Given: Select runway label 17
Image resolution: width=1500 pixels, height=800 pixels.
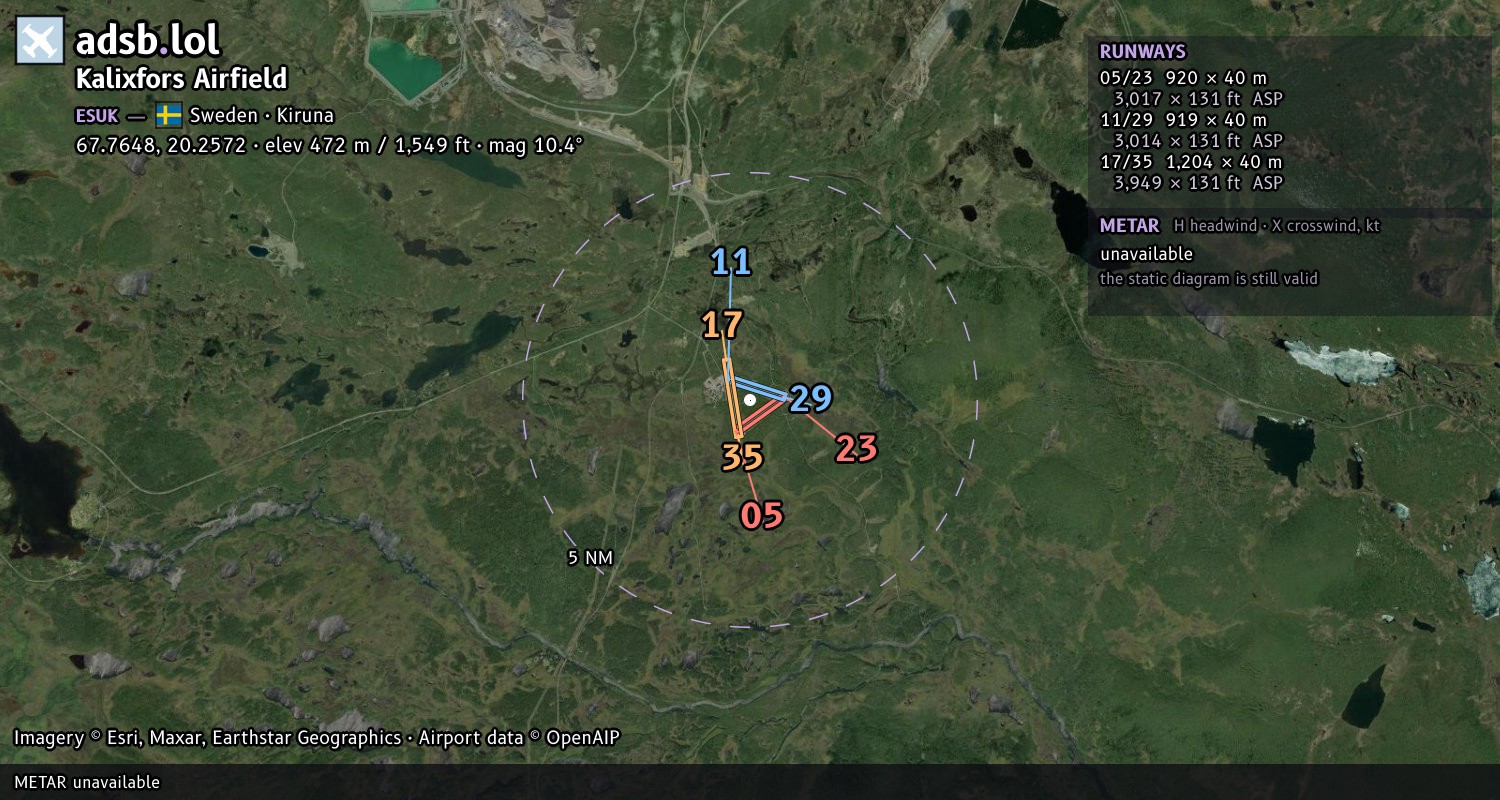Looking at the screenshot, I should click(722, 325).
